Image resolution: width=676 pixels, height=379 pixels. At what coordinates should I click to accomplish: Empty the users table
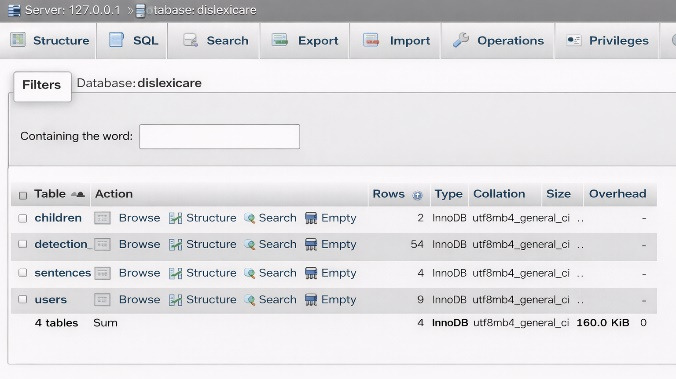pos(338,300)
